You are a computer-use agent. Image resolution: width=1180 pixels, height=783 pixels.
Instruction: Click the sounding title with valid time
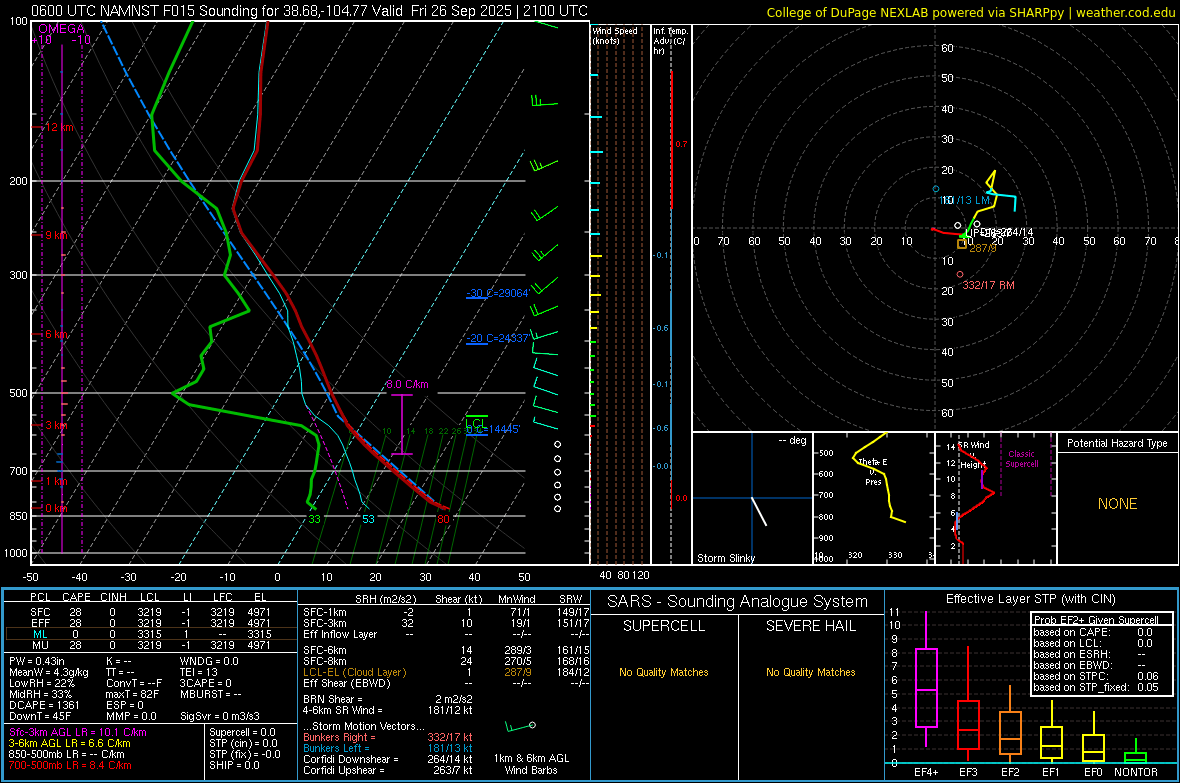309,11
